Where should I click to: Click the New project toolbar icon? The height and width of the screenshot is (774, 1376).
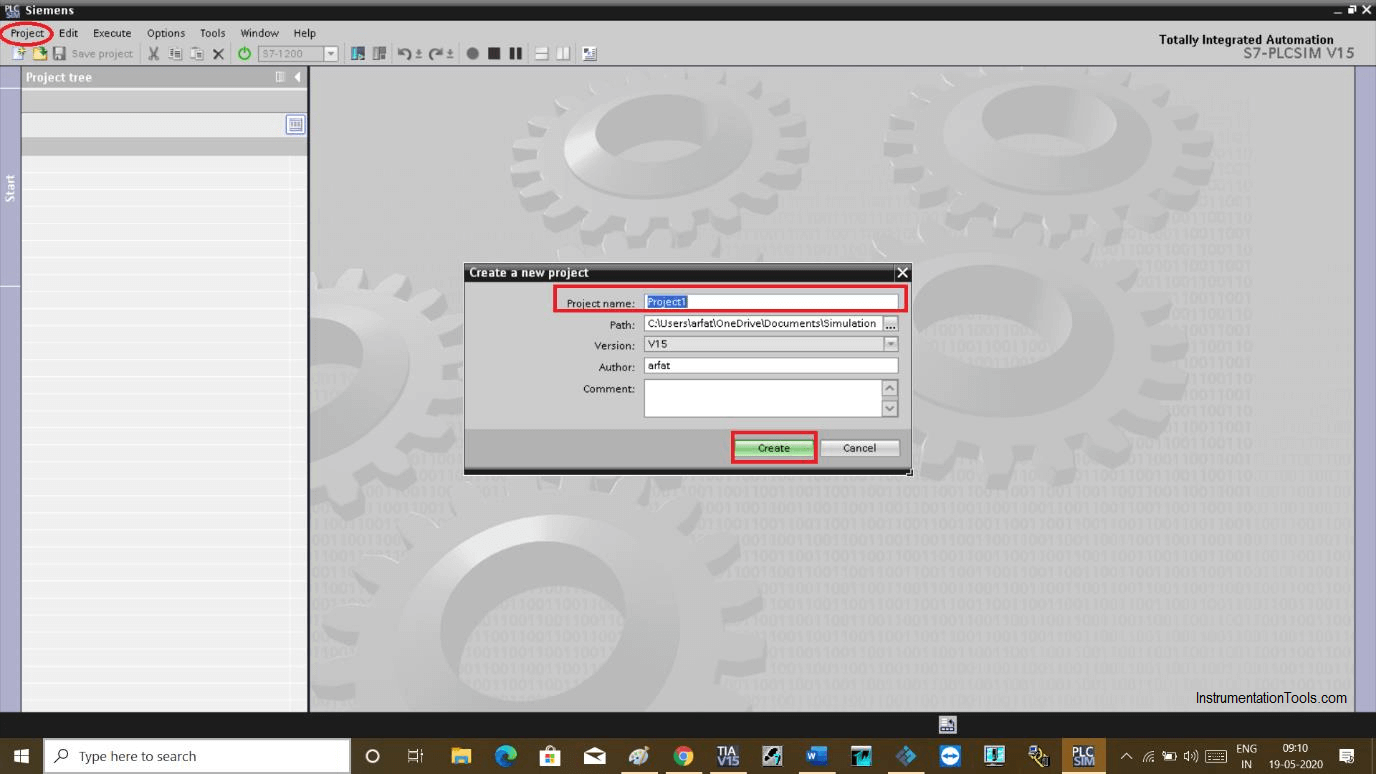(18, 54)
